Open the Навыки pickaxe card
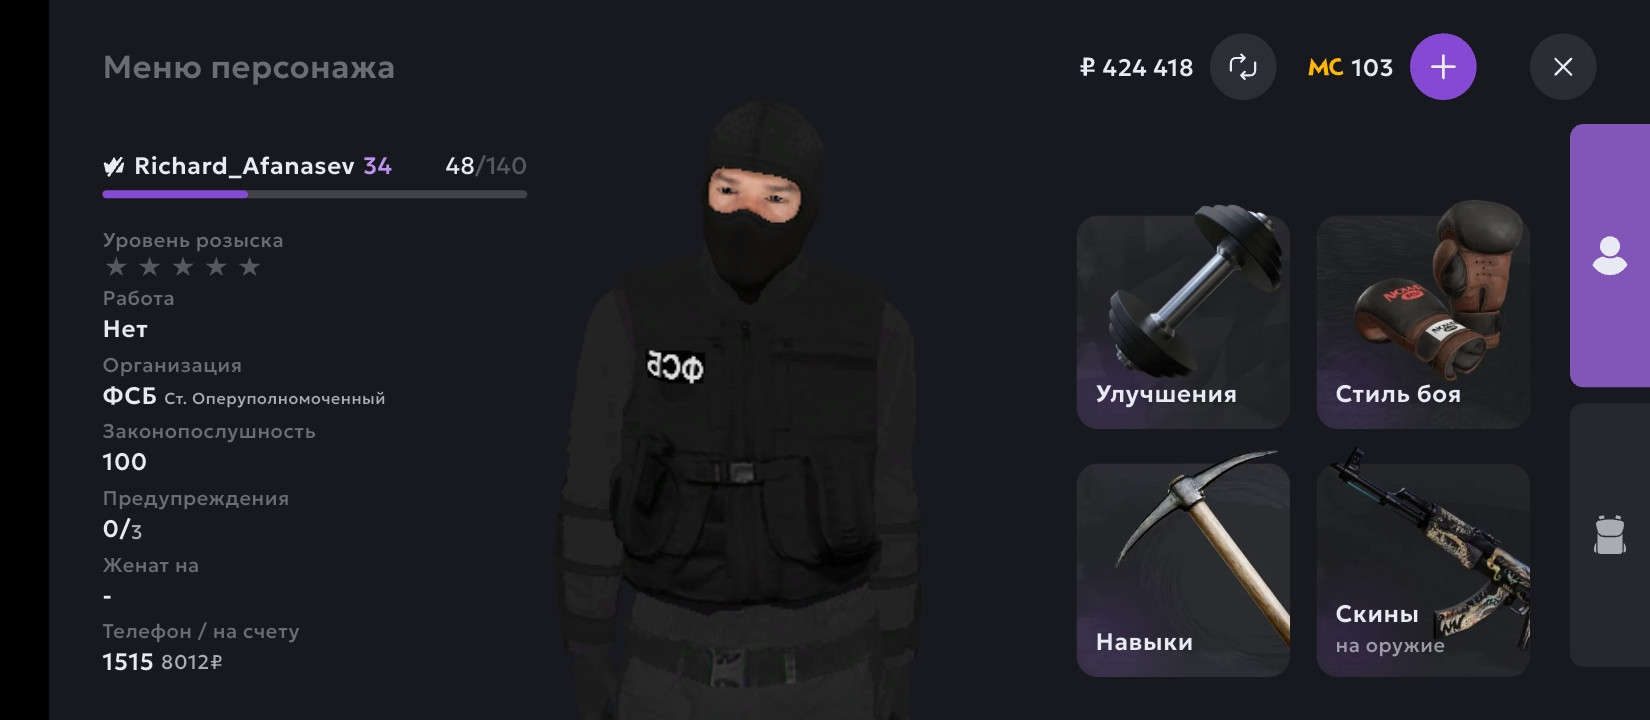1650x720 pixels. (x=1183, y=570)
